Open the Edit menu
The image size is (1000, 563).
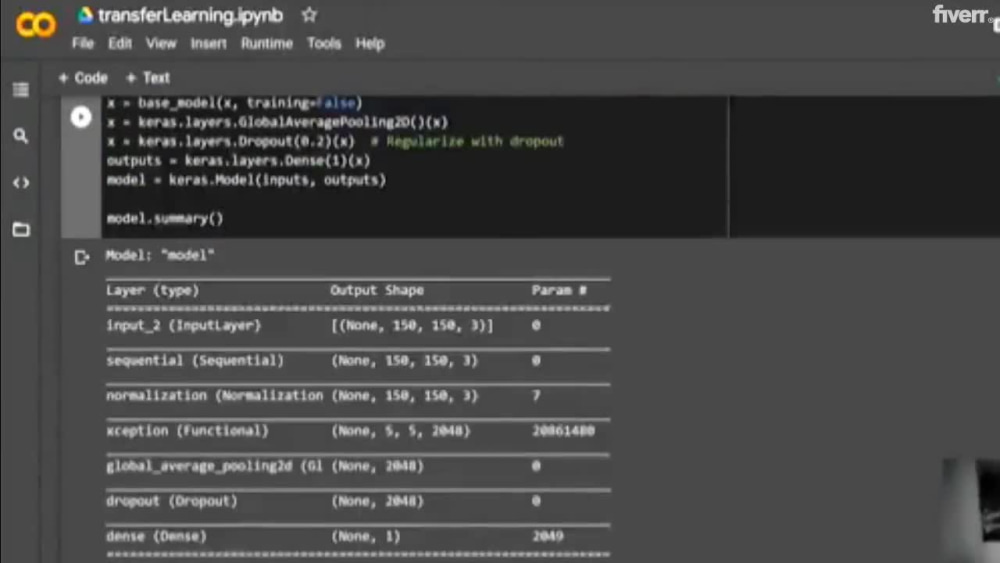[x=120, y=43]
